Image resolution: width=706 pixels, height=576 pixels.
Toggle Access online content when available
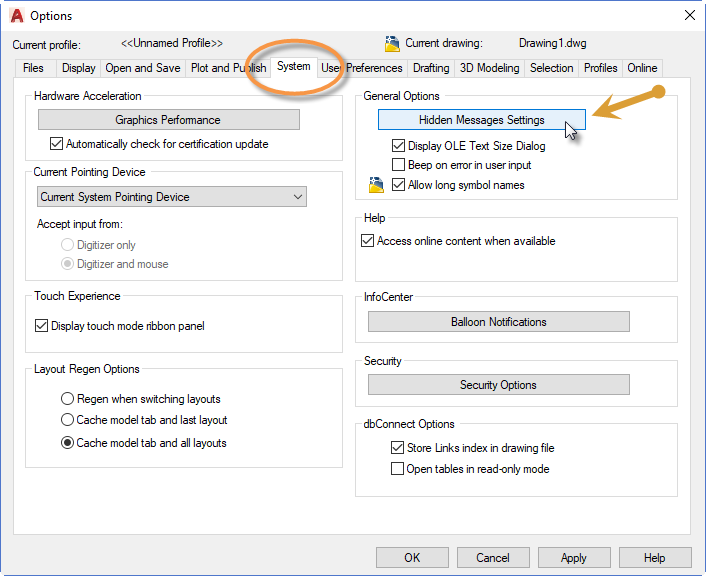tap(367, 241)
